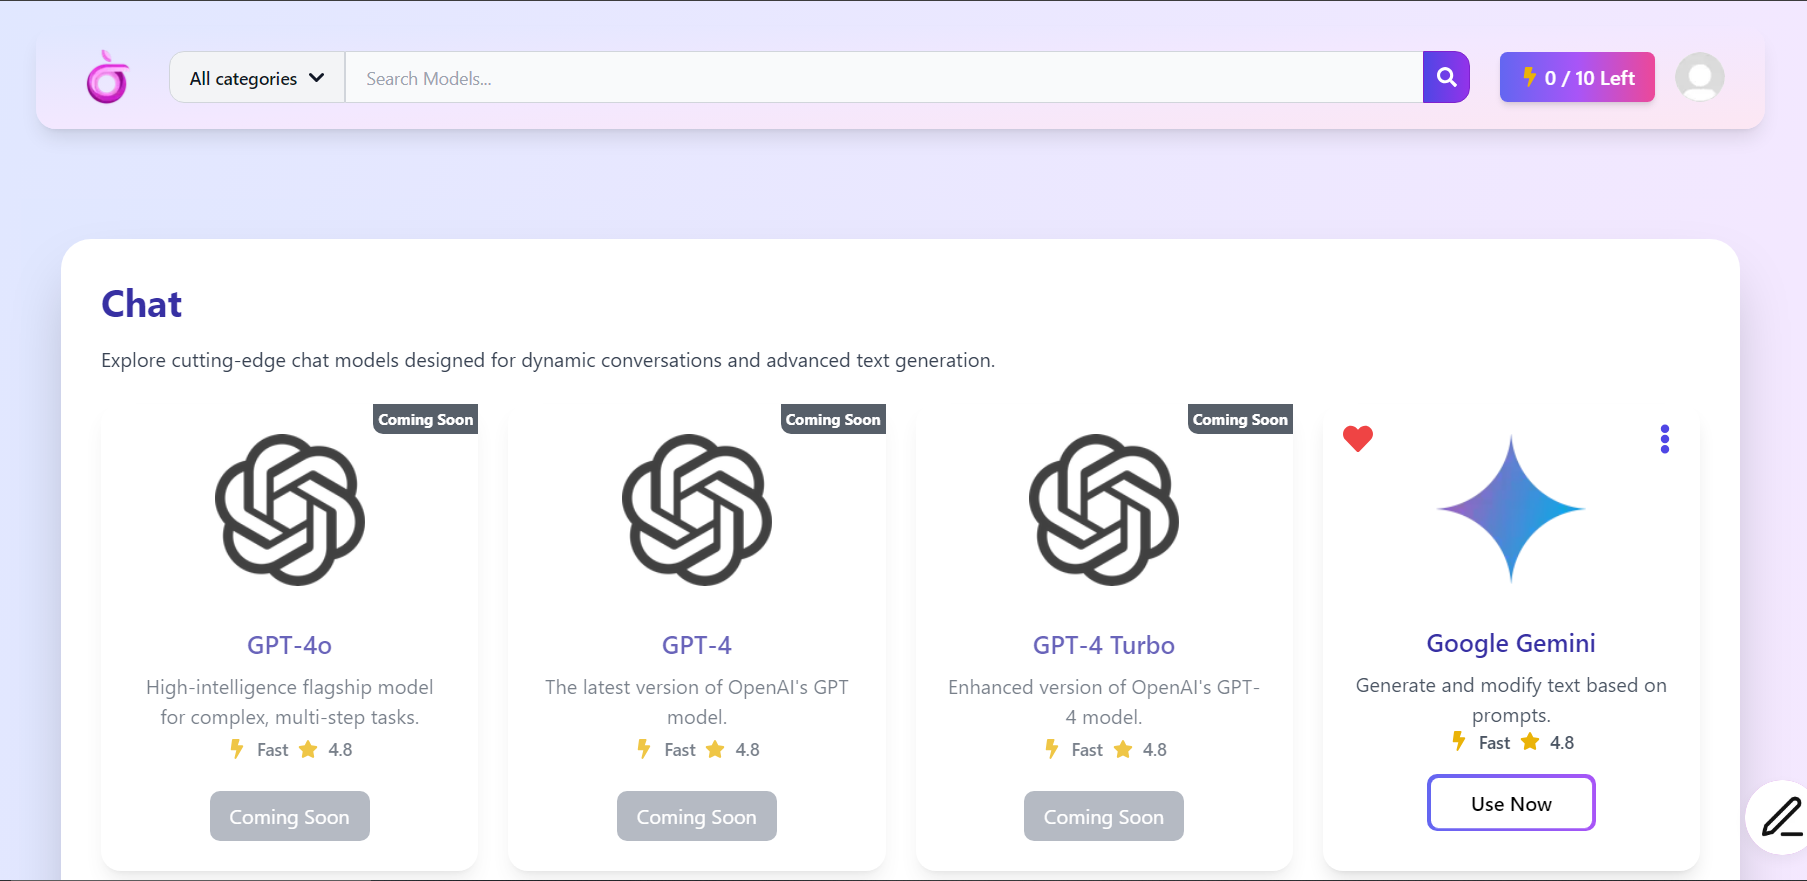Image resolution: width=1807 pixels, height=881 pixels.
Task: Click the GPT-4o title link
Action: coord(289,645)
